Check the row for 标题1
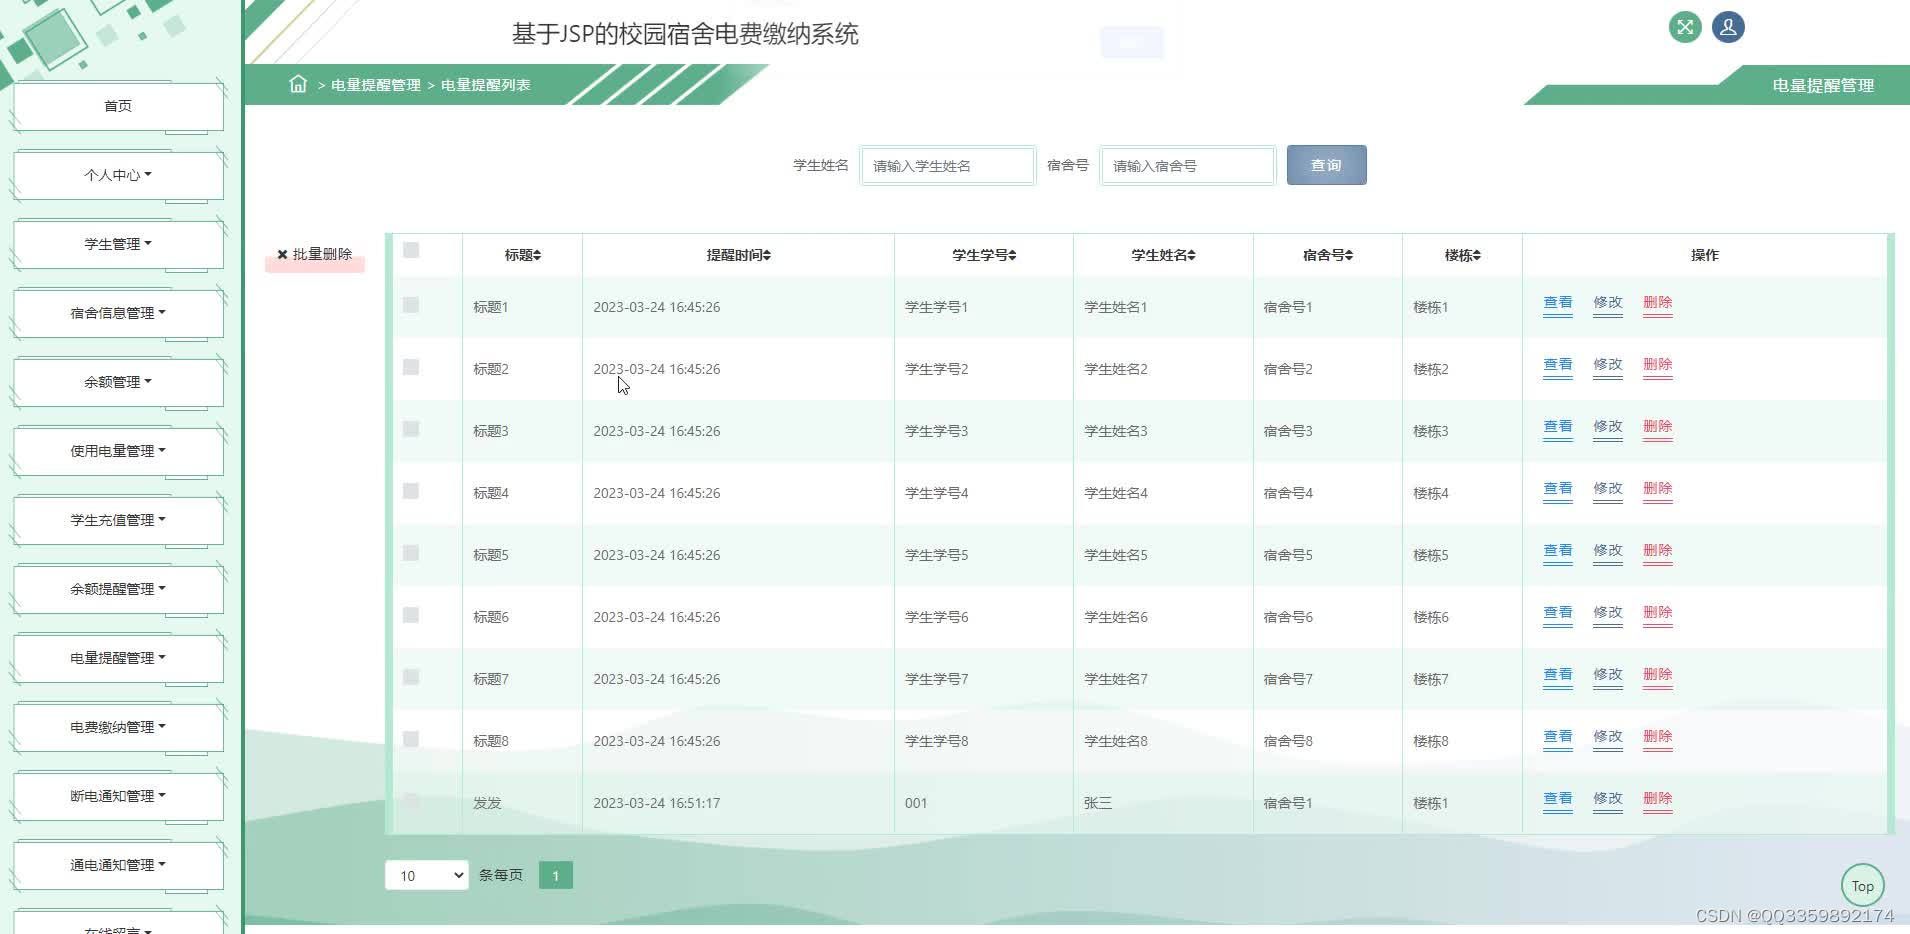 pos(411,305)
